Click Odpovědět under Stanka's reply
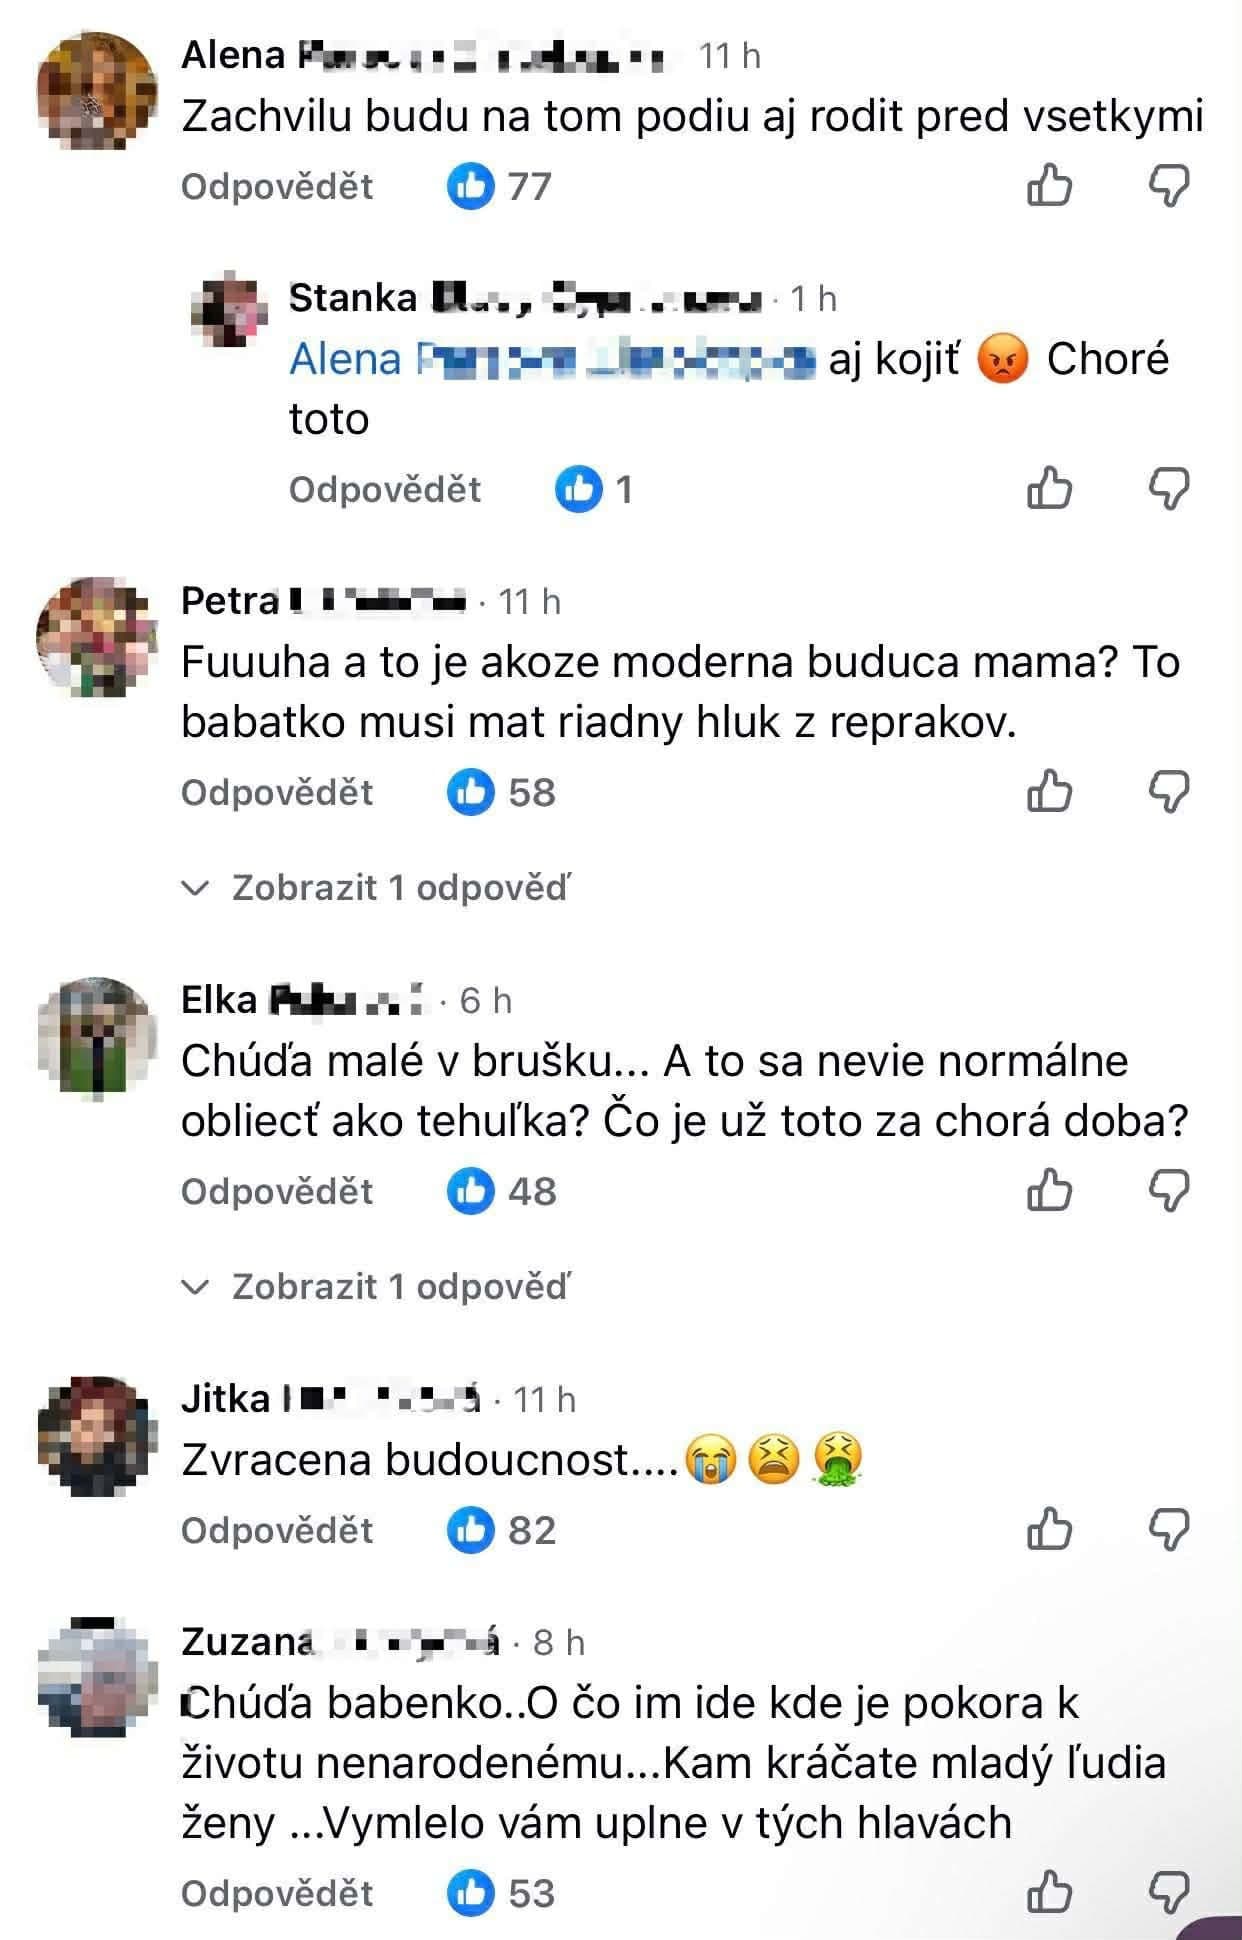Viewport: 1242px width, 1940px height. pos(385,489)
